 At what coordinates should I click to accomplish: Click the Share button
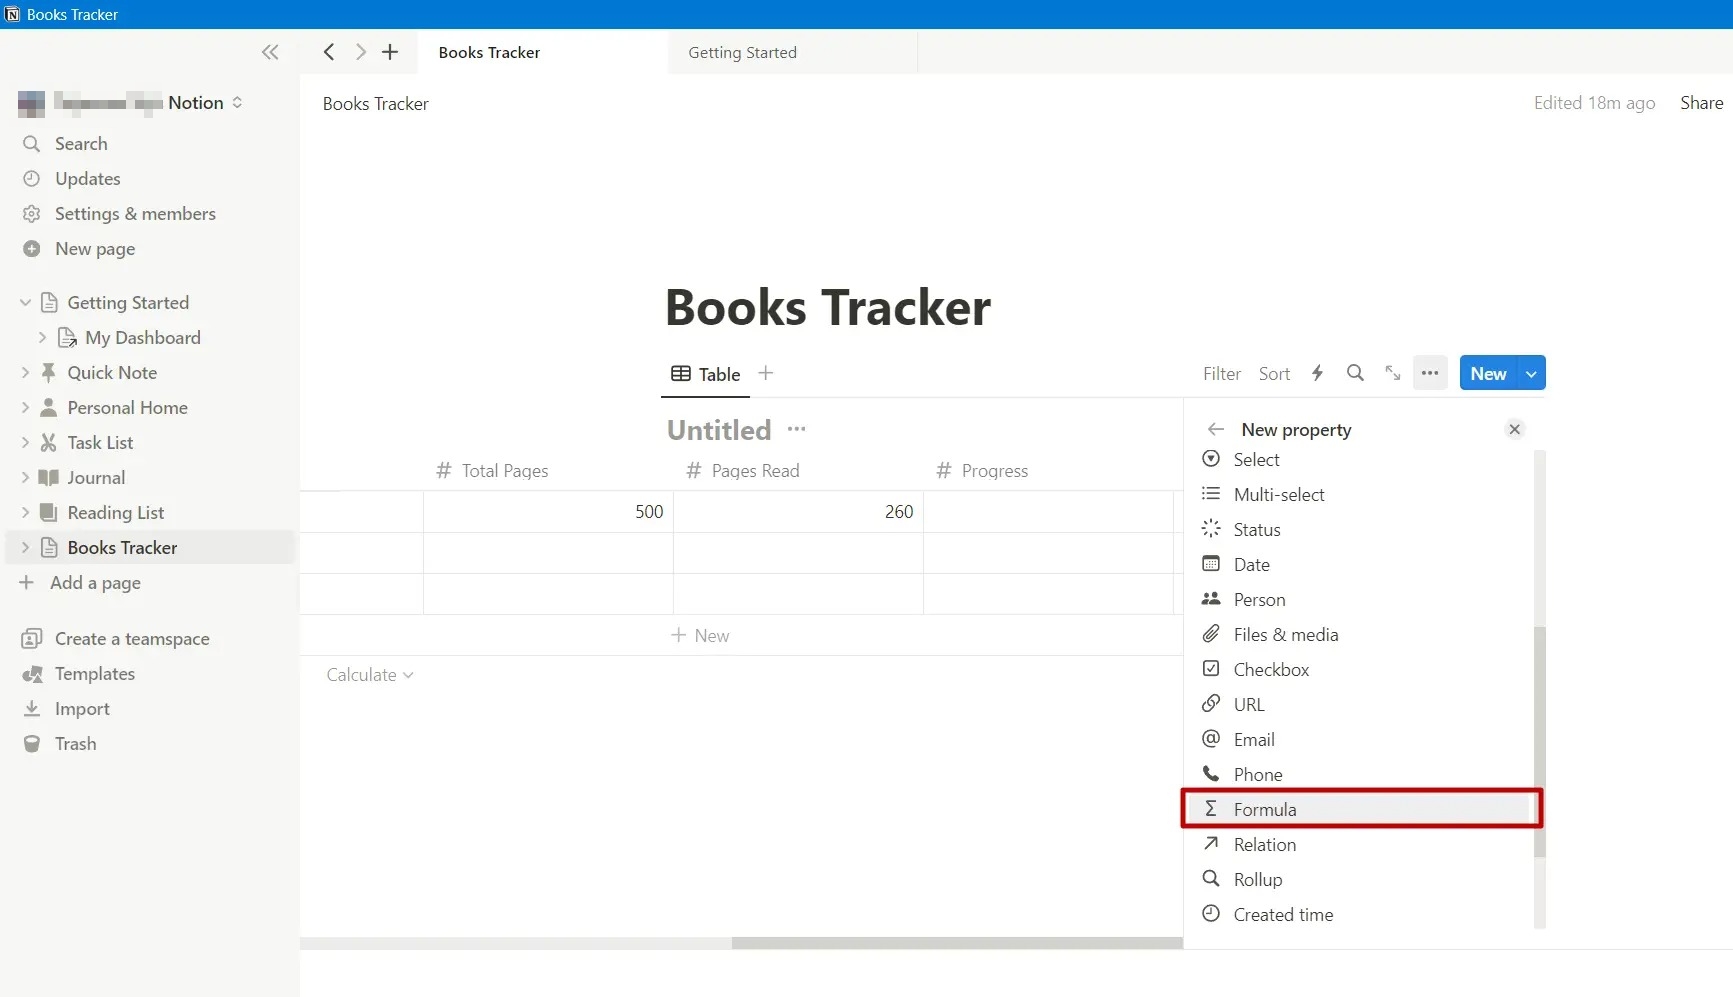click(1700, 102)
